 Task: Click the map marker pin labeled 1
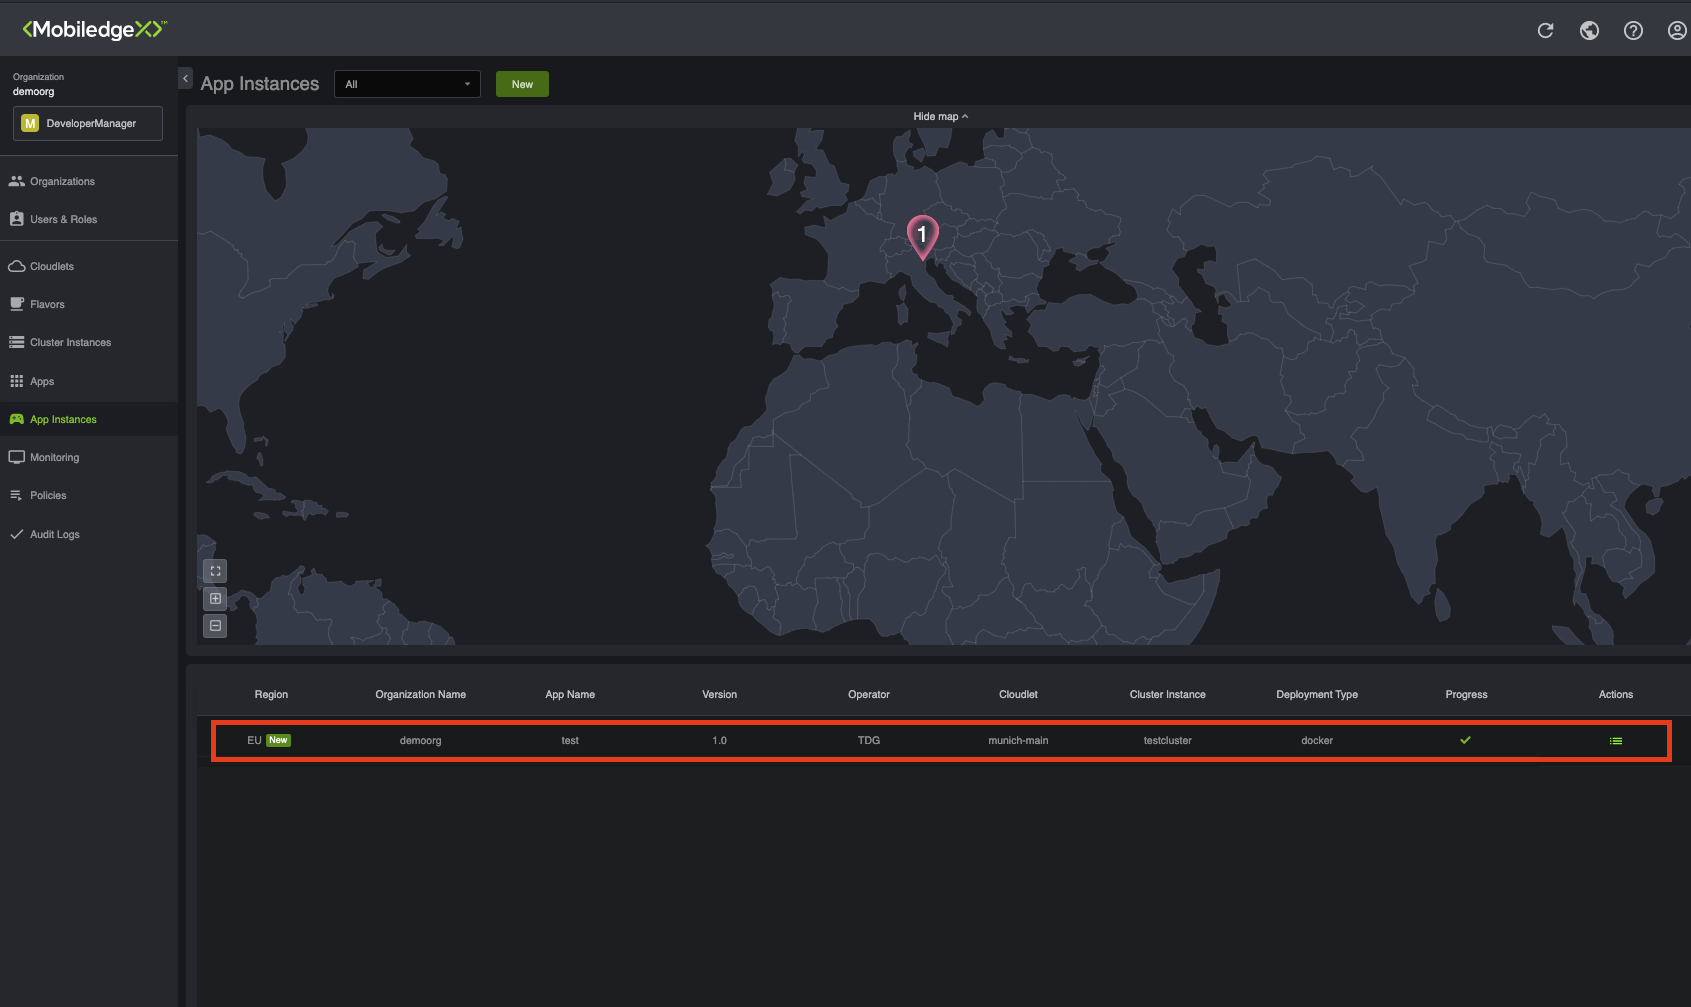(922, 237)
